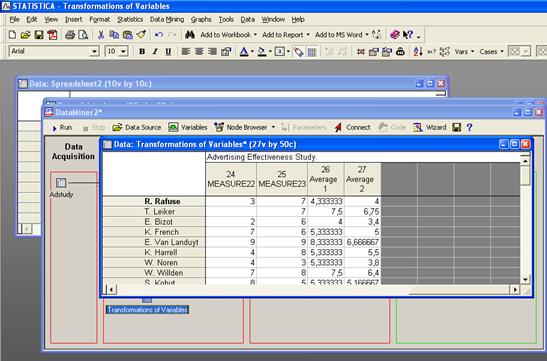Save the DataMiner2 project floppy icon

pos(456,128)
